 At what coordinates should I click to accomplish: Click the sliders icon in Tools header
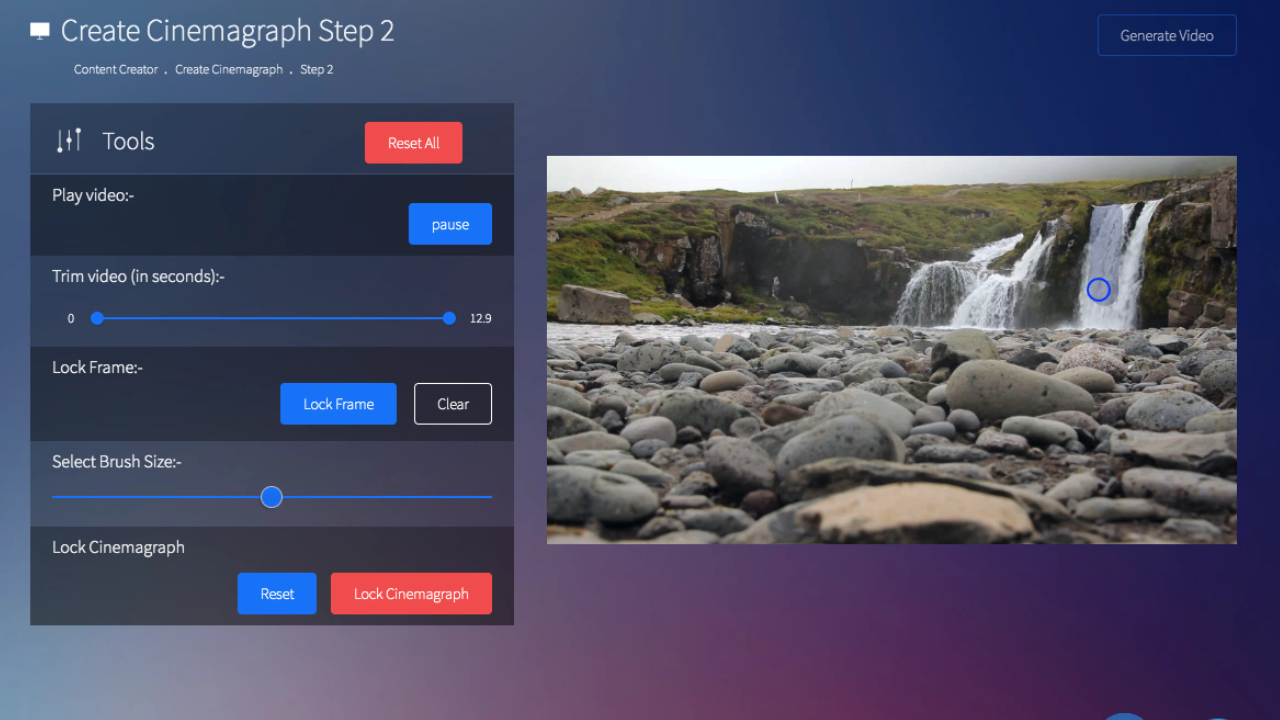tap(69, 141)
